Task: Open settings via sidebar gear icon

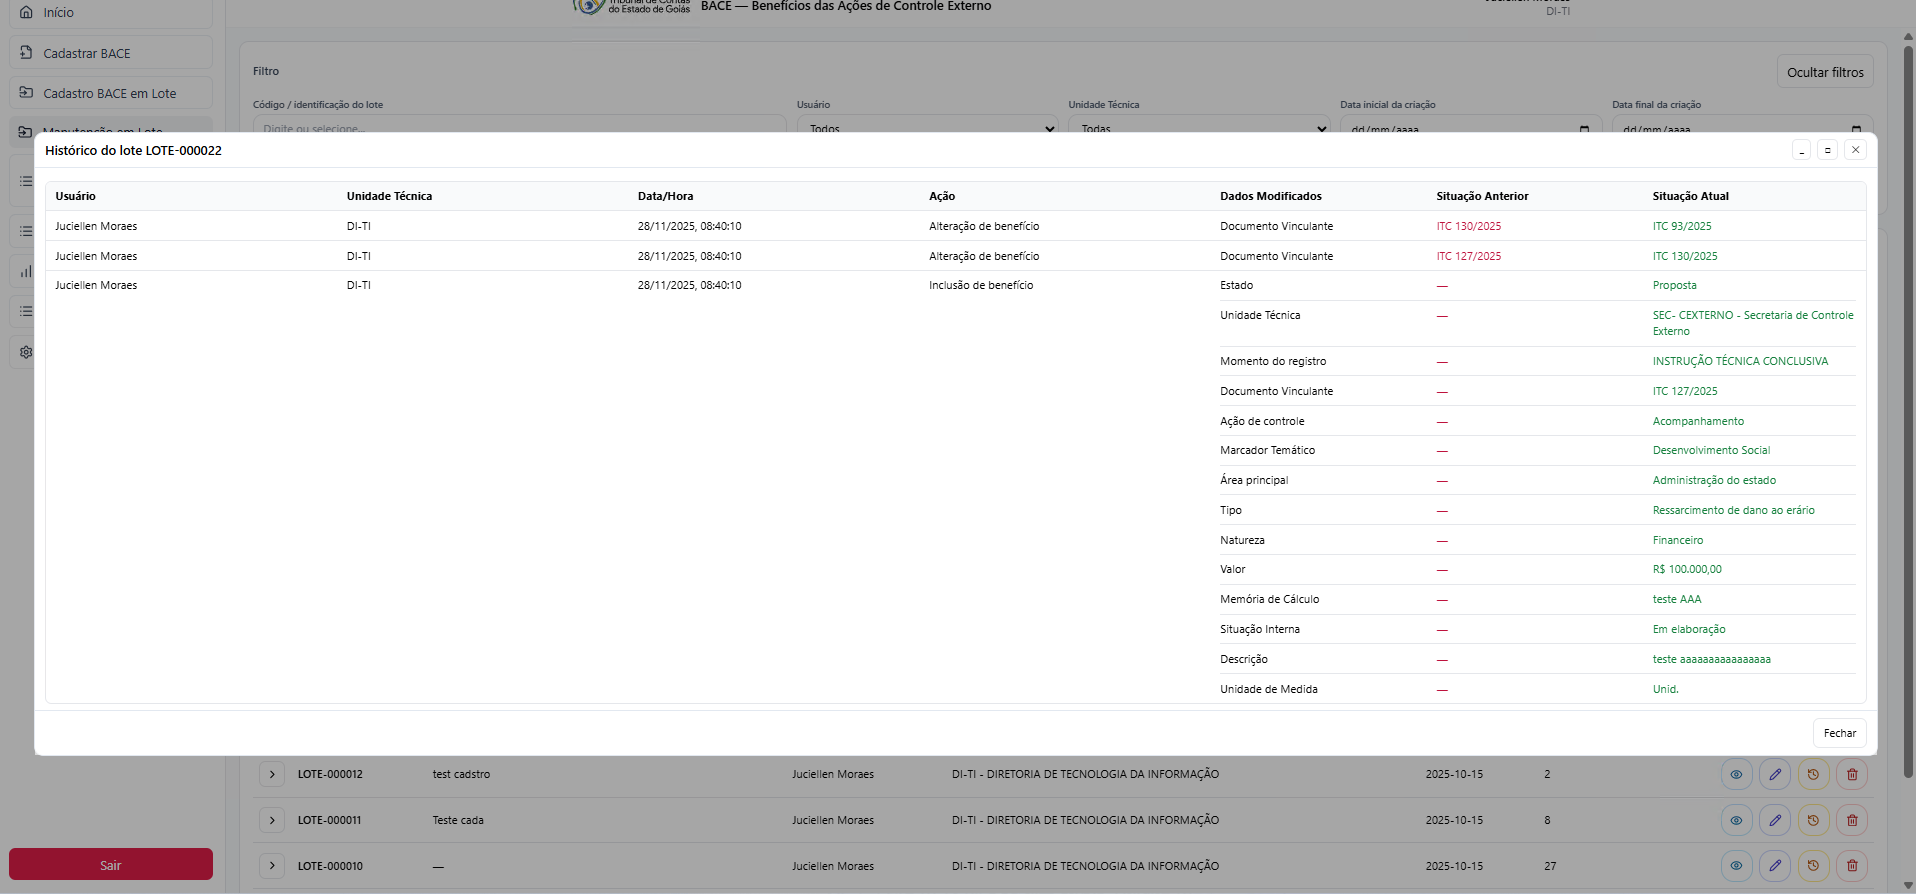Action: (26, 352)
